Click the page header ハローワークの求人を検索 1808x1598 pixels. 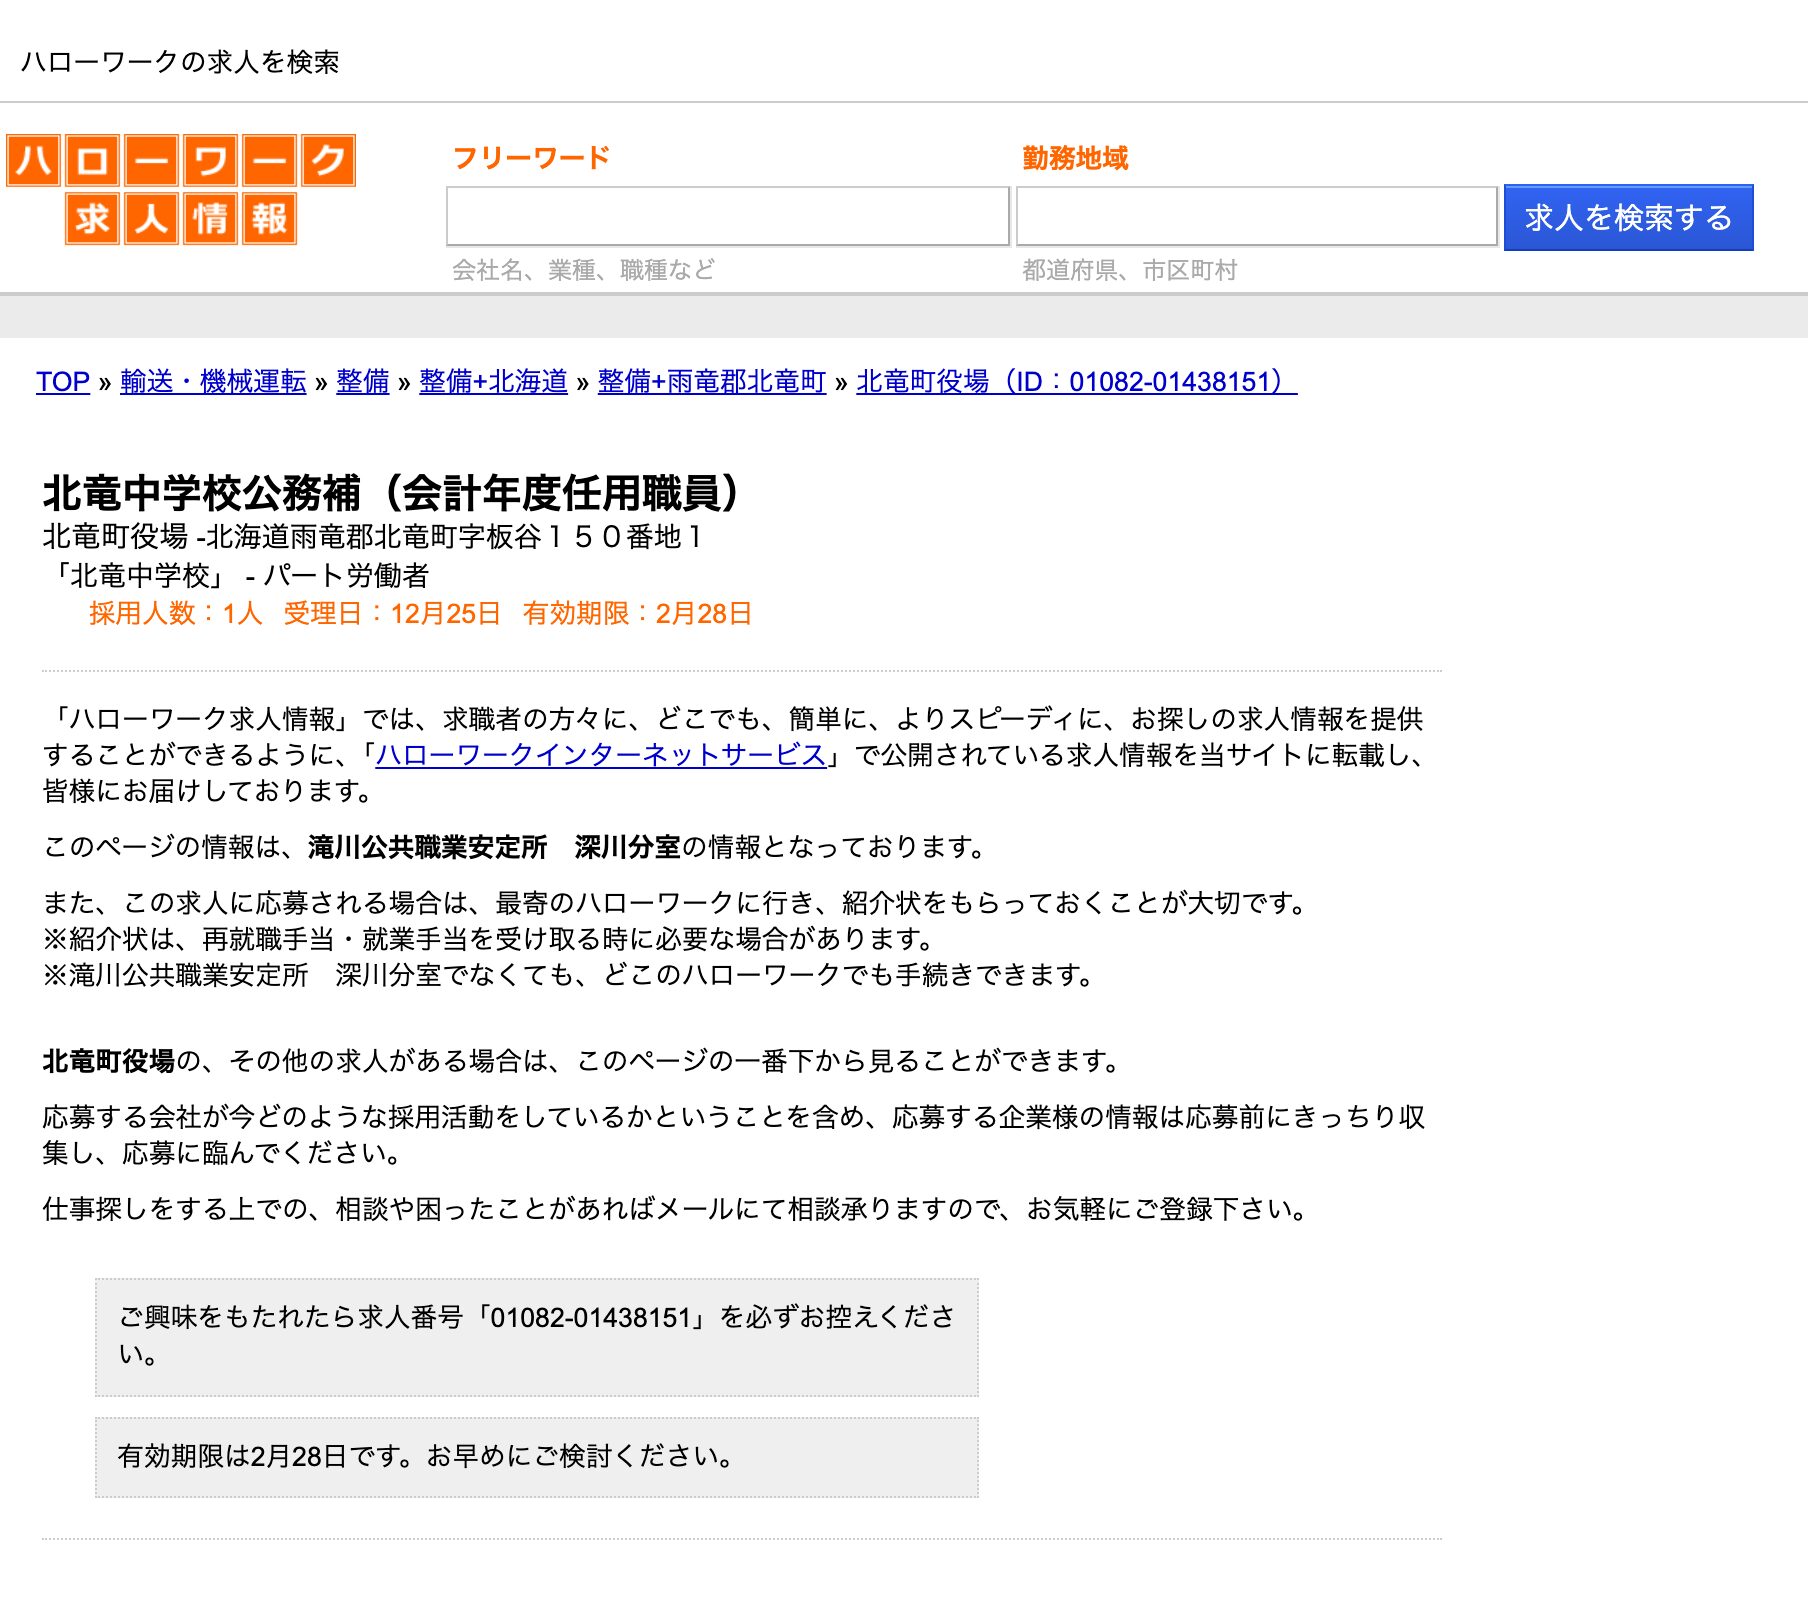click(x=180, y=62)
